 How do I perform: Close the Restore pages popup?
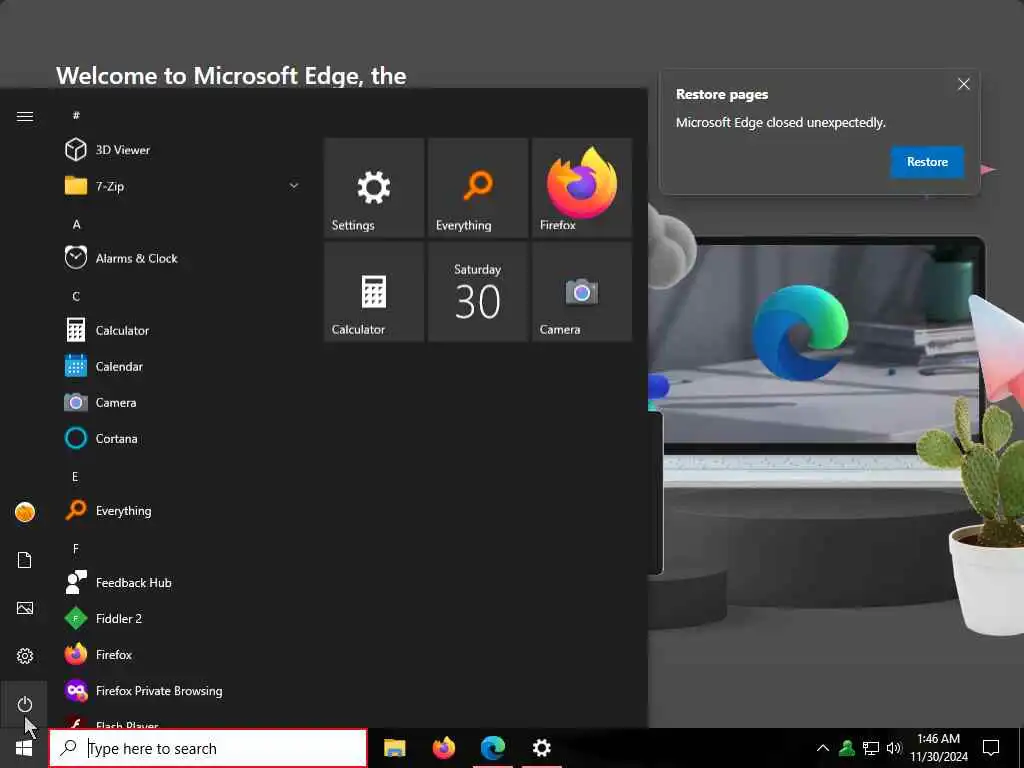[x=963, y=84]
